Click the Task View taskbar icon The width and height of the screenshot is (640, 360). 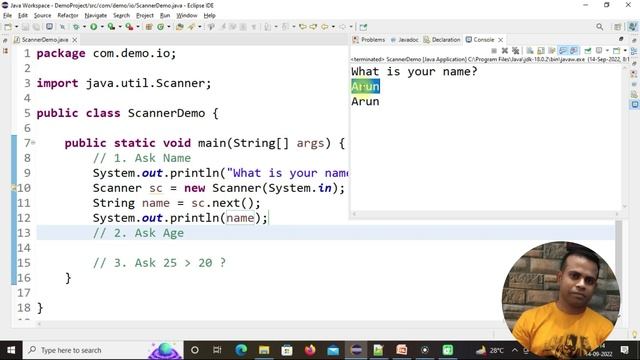click(217, 350)
